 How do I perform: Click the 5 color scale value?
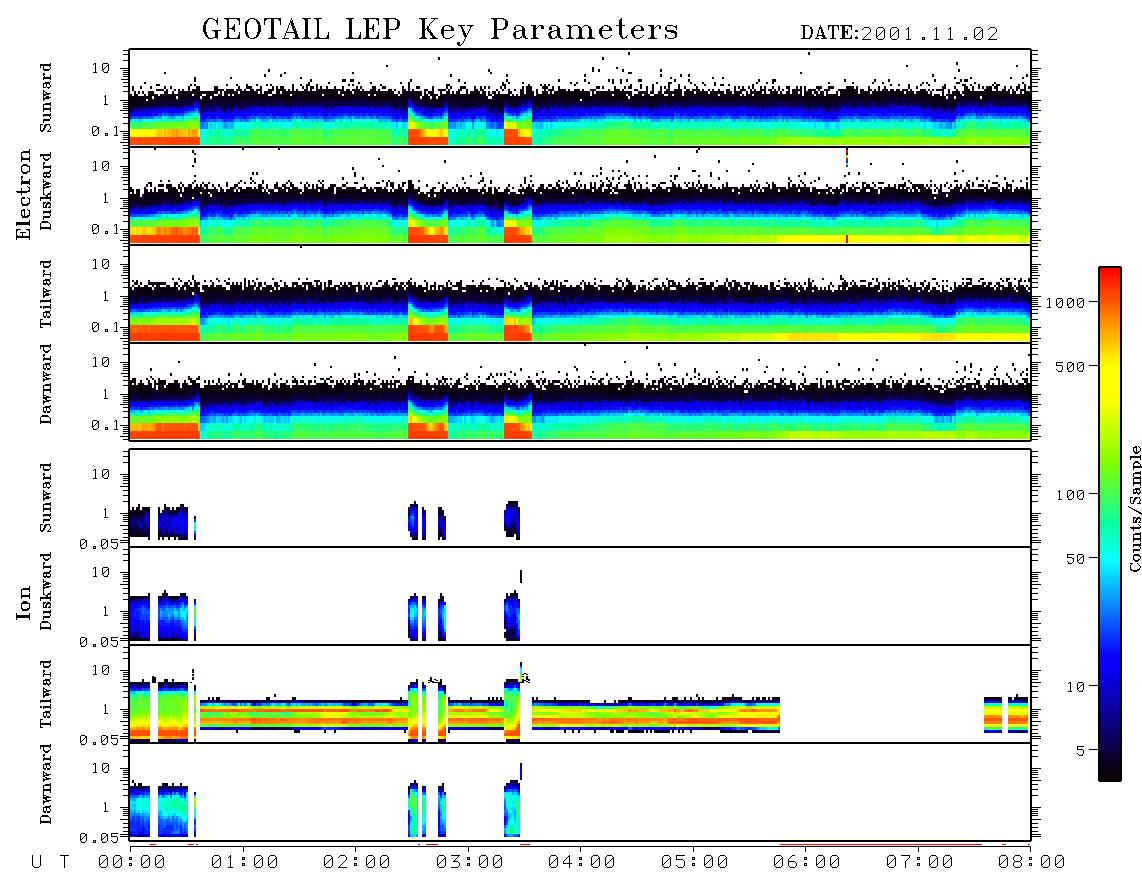point(1081,751)
